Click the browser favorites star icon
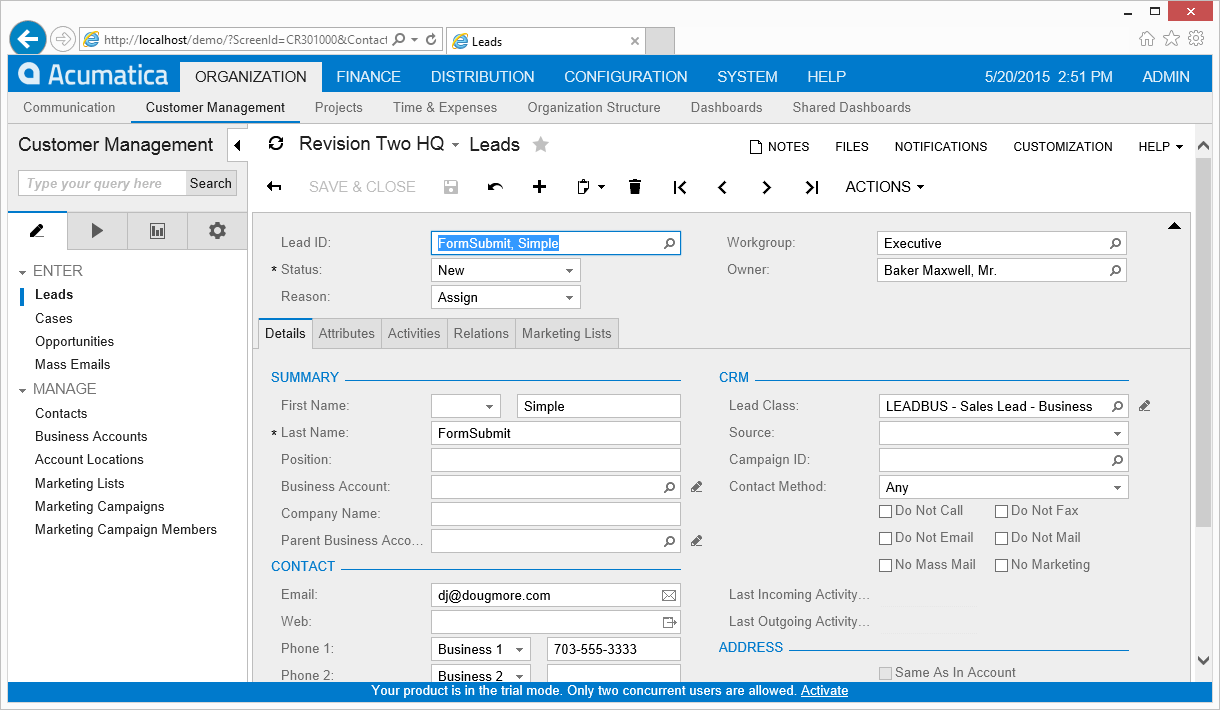 (1172, 39)
